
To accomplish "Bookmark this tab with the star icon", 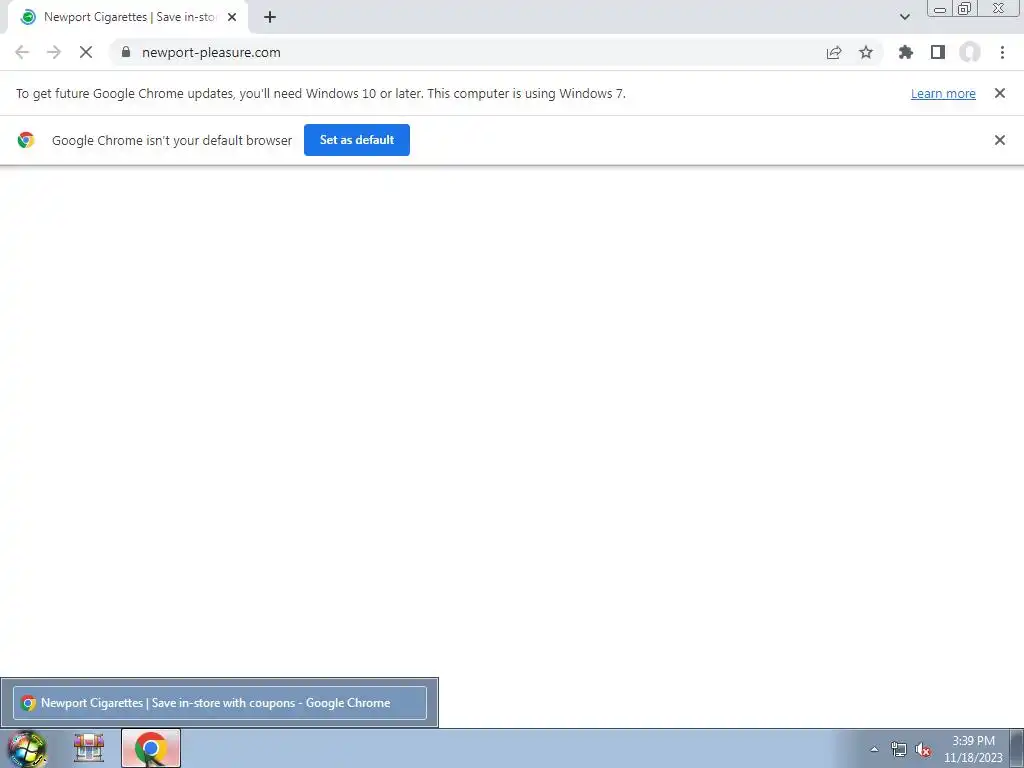I will pos(866,52).
